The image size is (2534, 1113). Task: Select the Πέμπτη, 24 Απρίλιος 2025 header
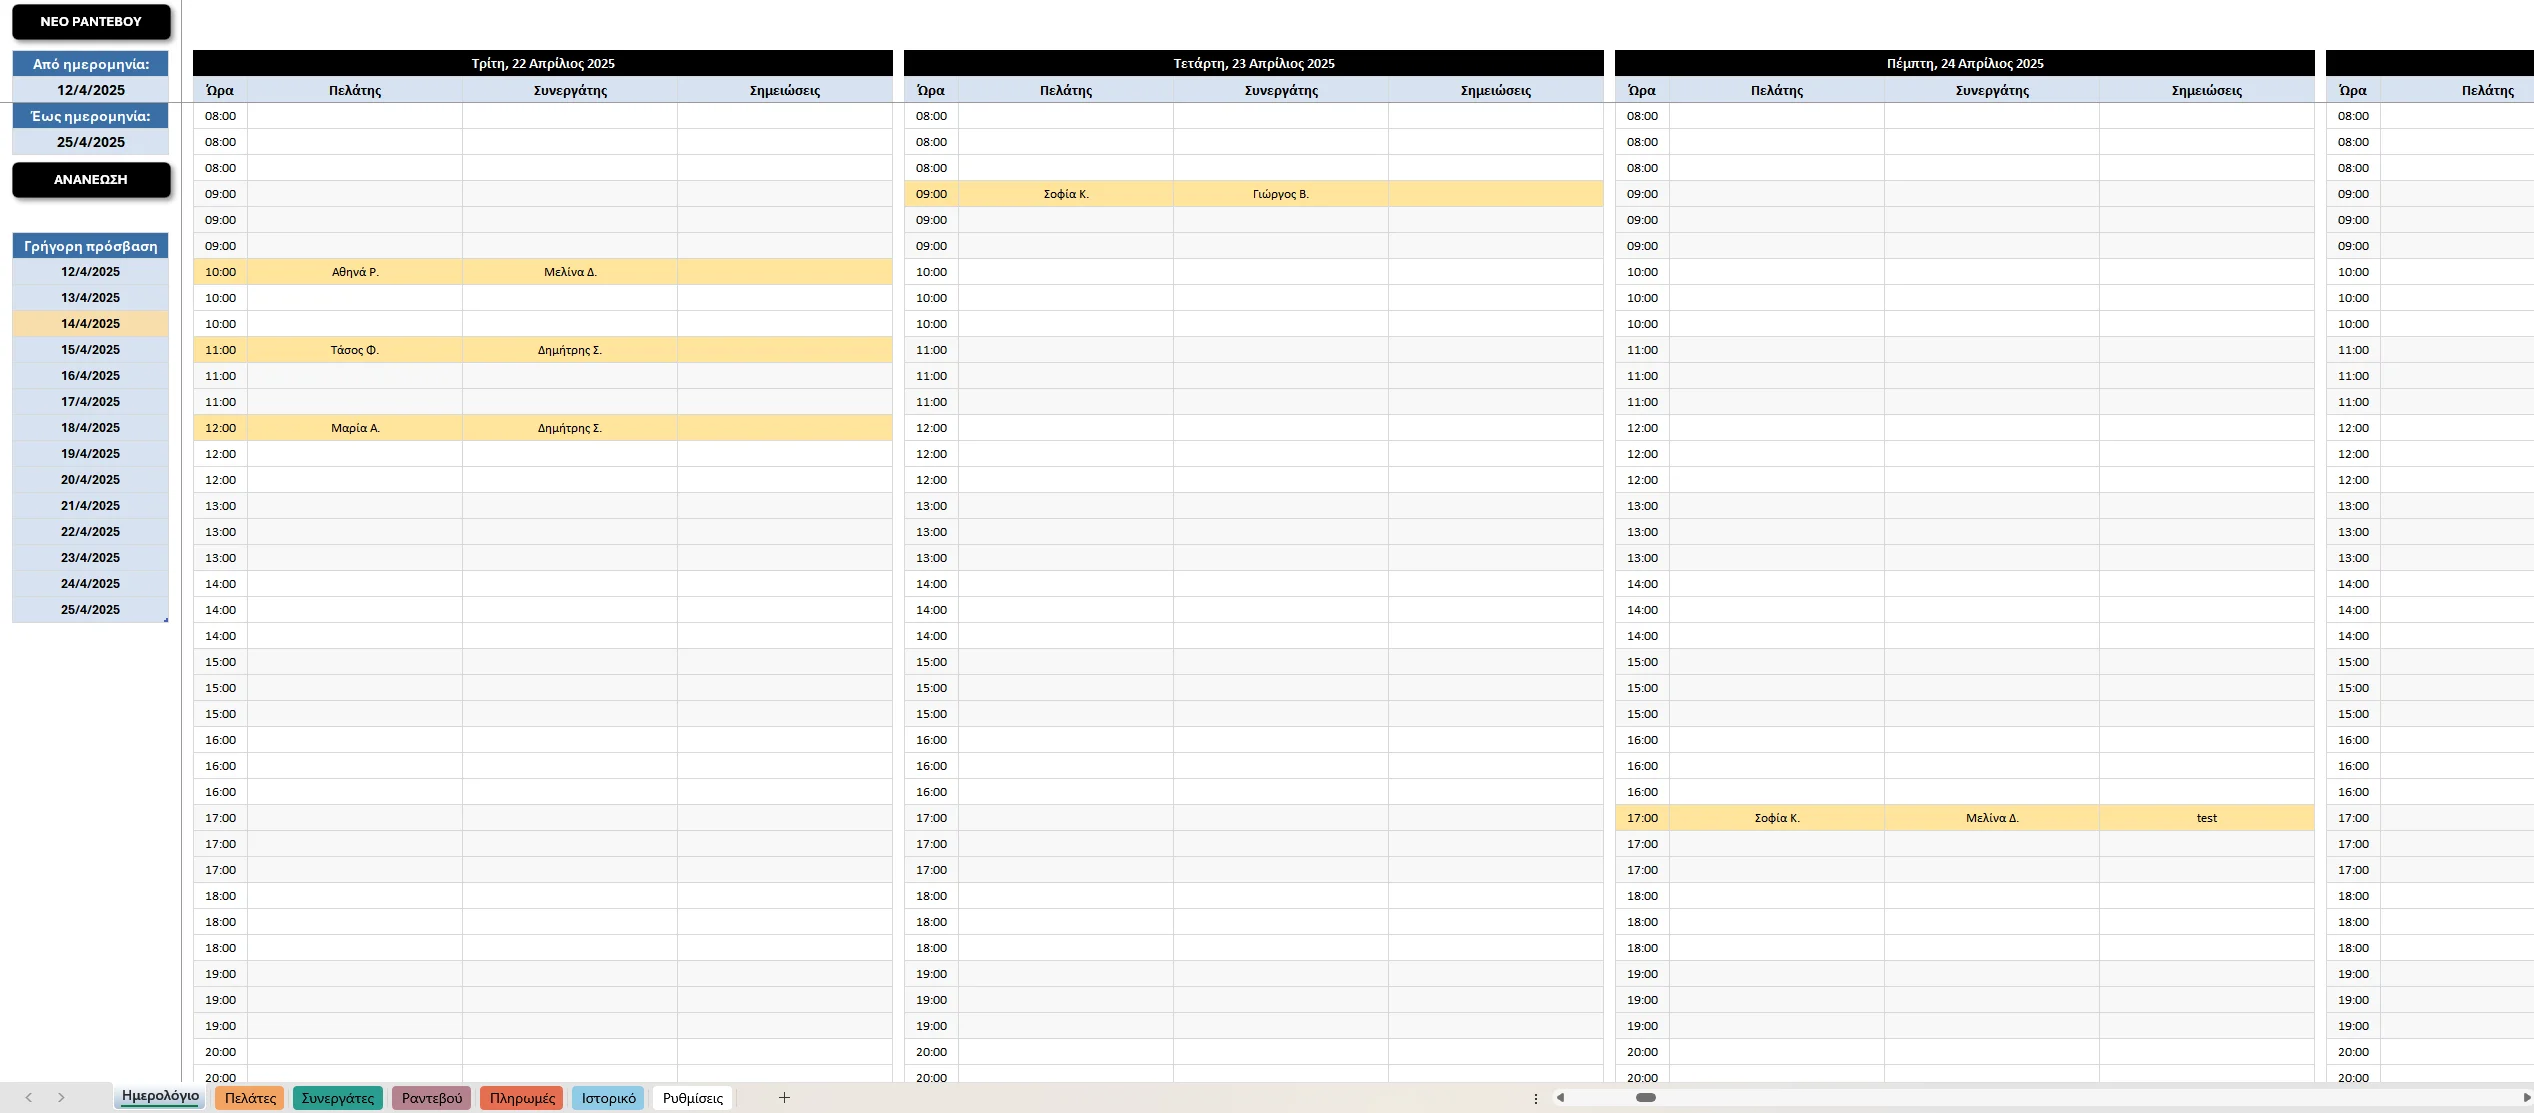tap(1965, 63)
